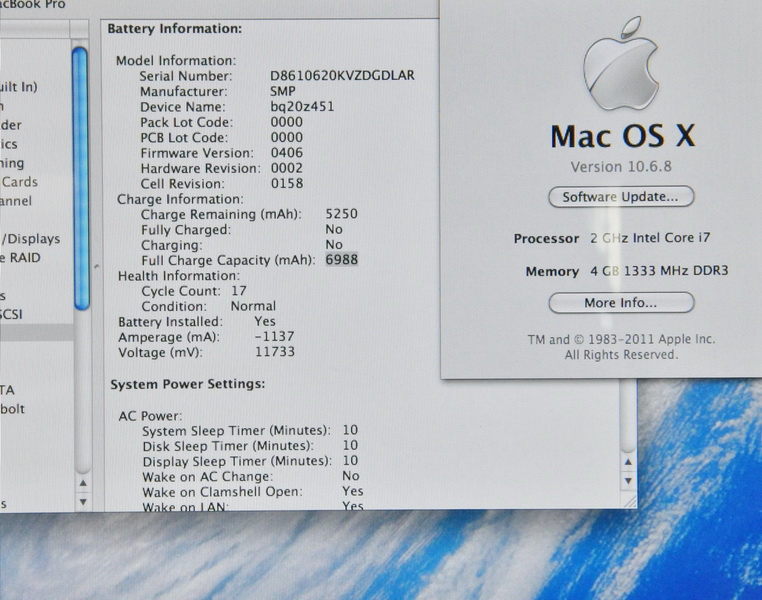Click the details pane scroll up arrow

tap(627, 462)
